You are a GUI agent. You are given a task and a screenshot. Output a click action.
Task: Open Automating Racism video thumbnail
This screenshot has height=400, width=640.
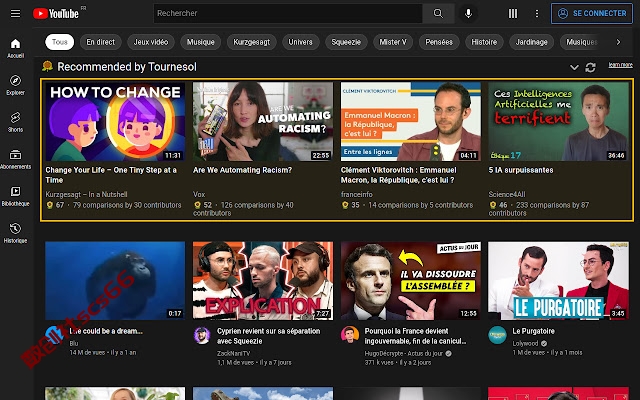pyautogui.click(x=263, y=122)
